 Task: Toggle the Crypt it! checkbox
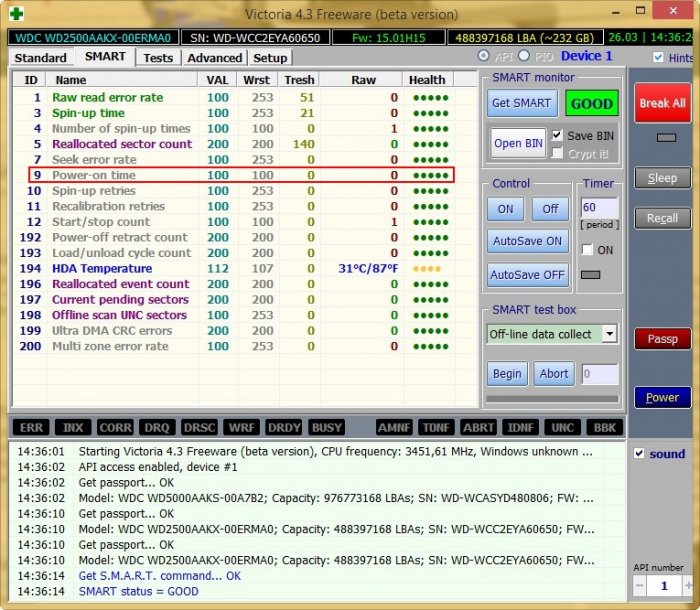(557, 153)
